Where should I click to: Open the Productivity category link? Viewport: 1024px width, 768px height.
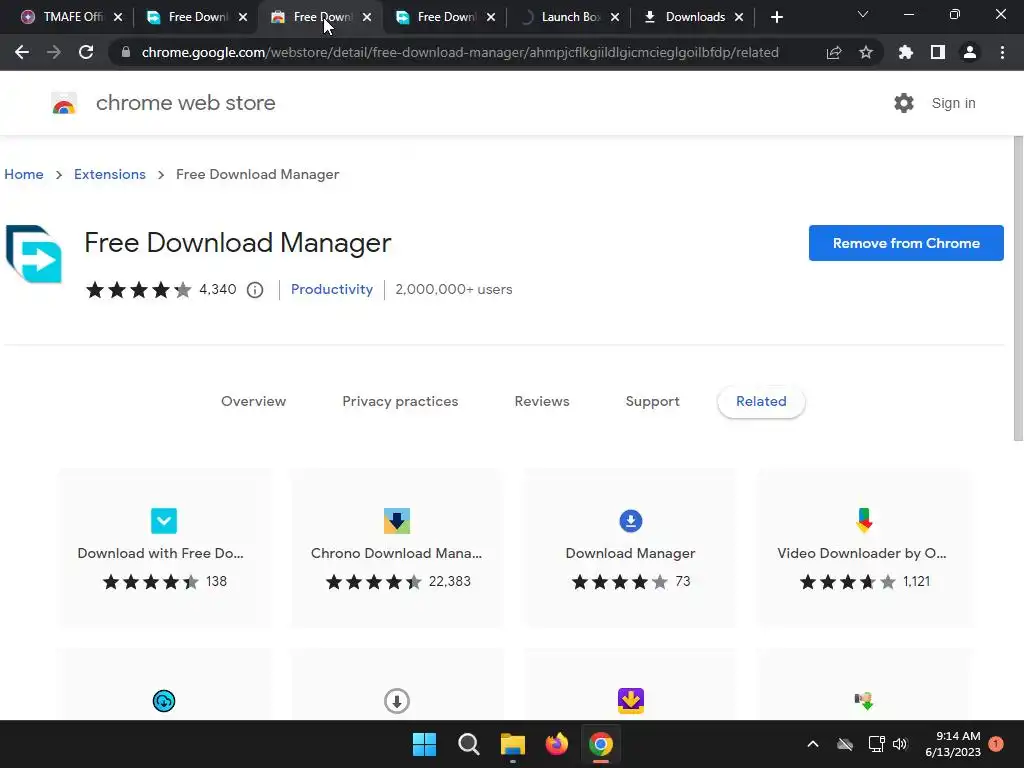pyautogui.click(x=332, y=289)
